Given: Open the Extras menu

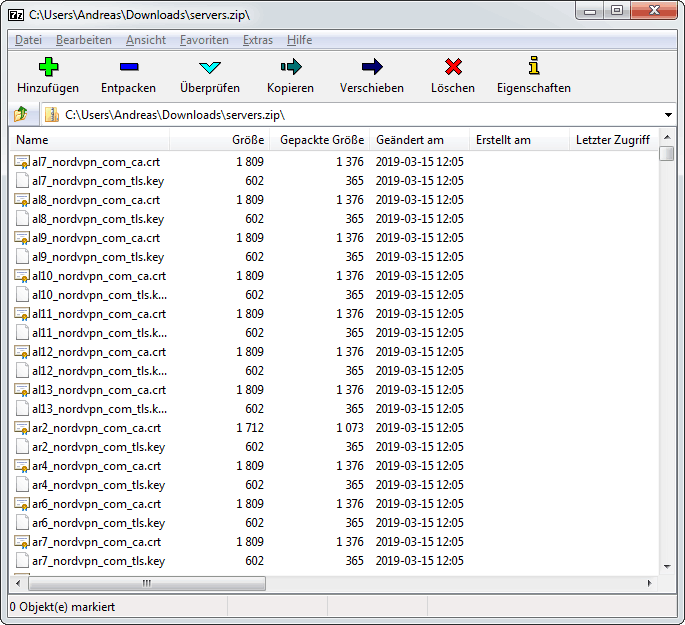Looking at the screenshot, I should pyautogui.click(x=258, y=40).
